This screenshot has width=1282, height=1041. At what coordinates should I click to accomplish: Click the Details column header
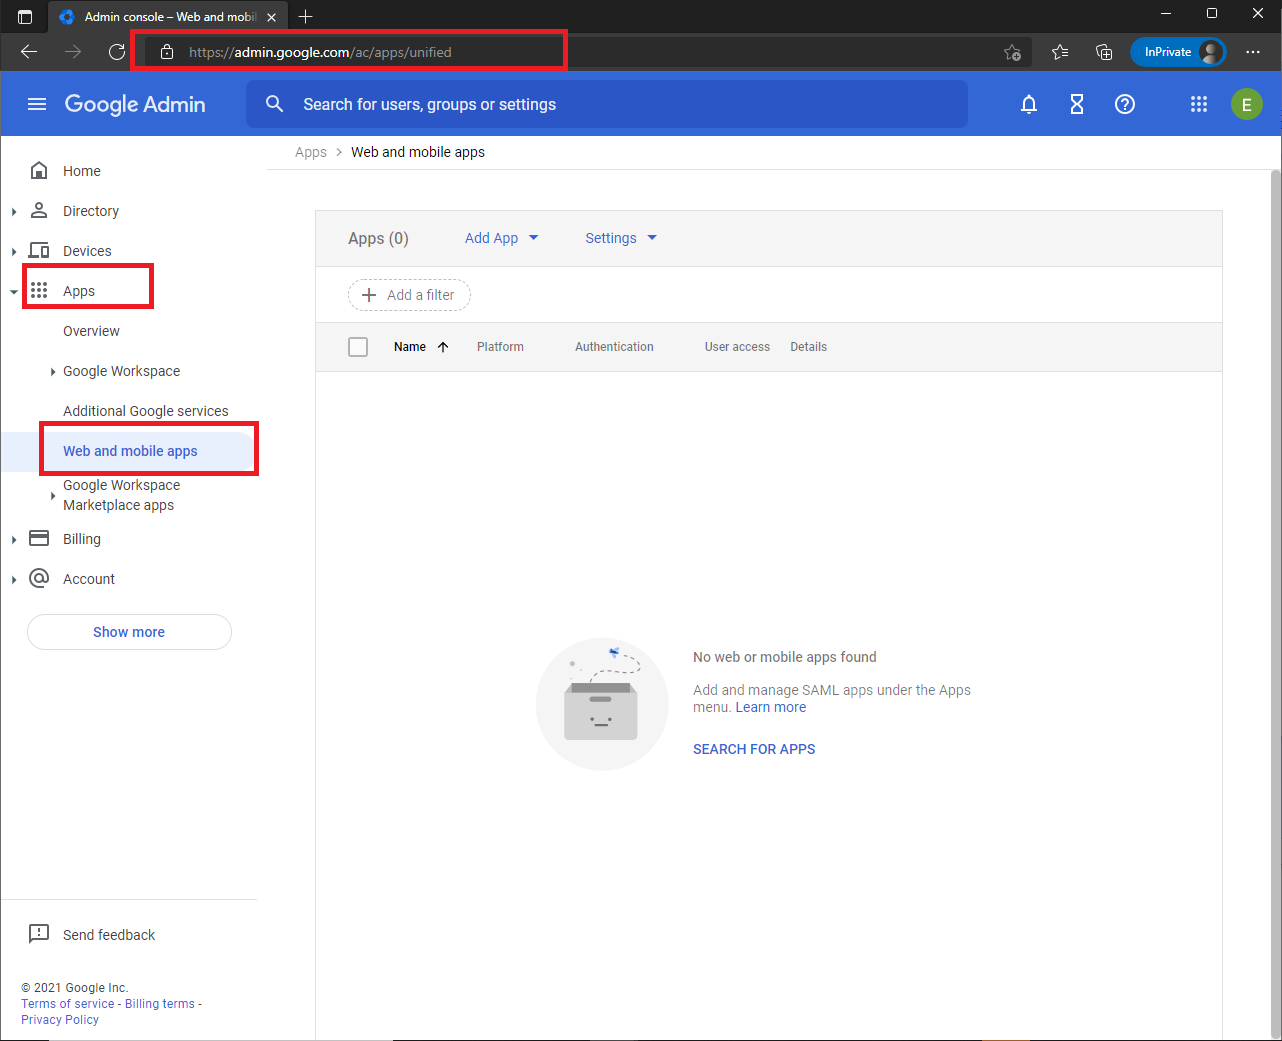click(808, 347)
